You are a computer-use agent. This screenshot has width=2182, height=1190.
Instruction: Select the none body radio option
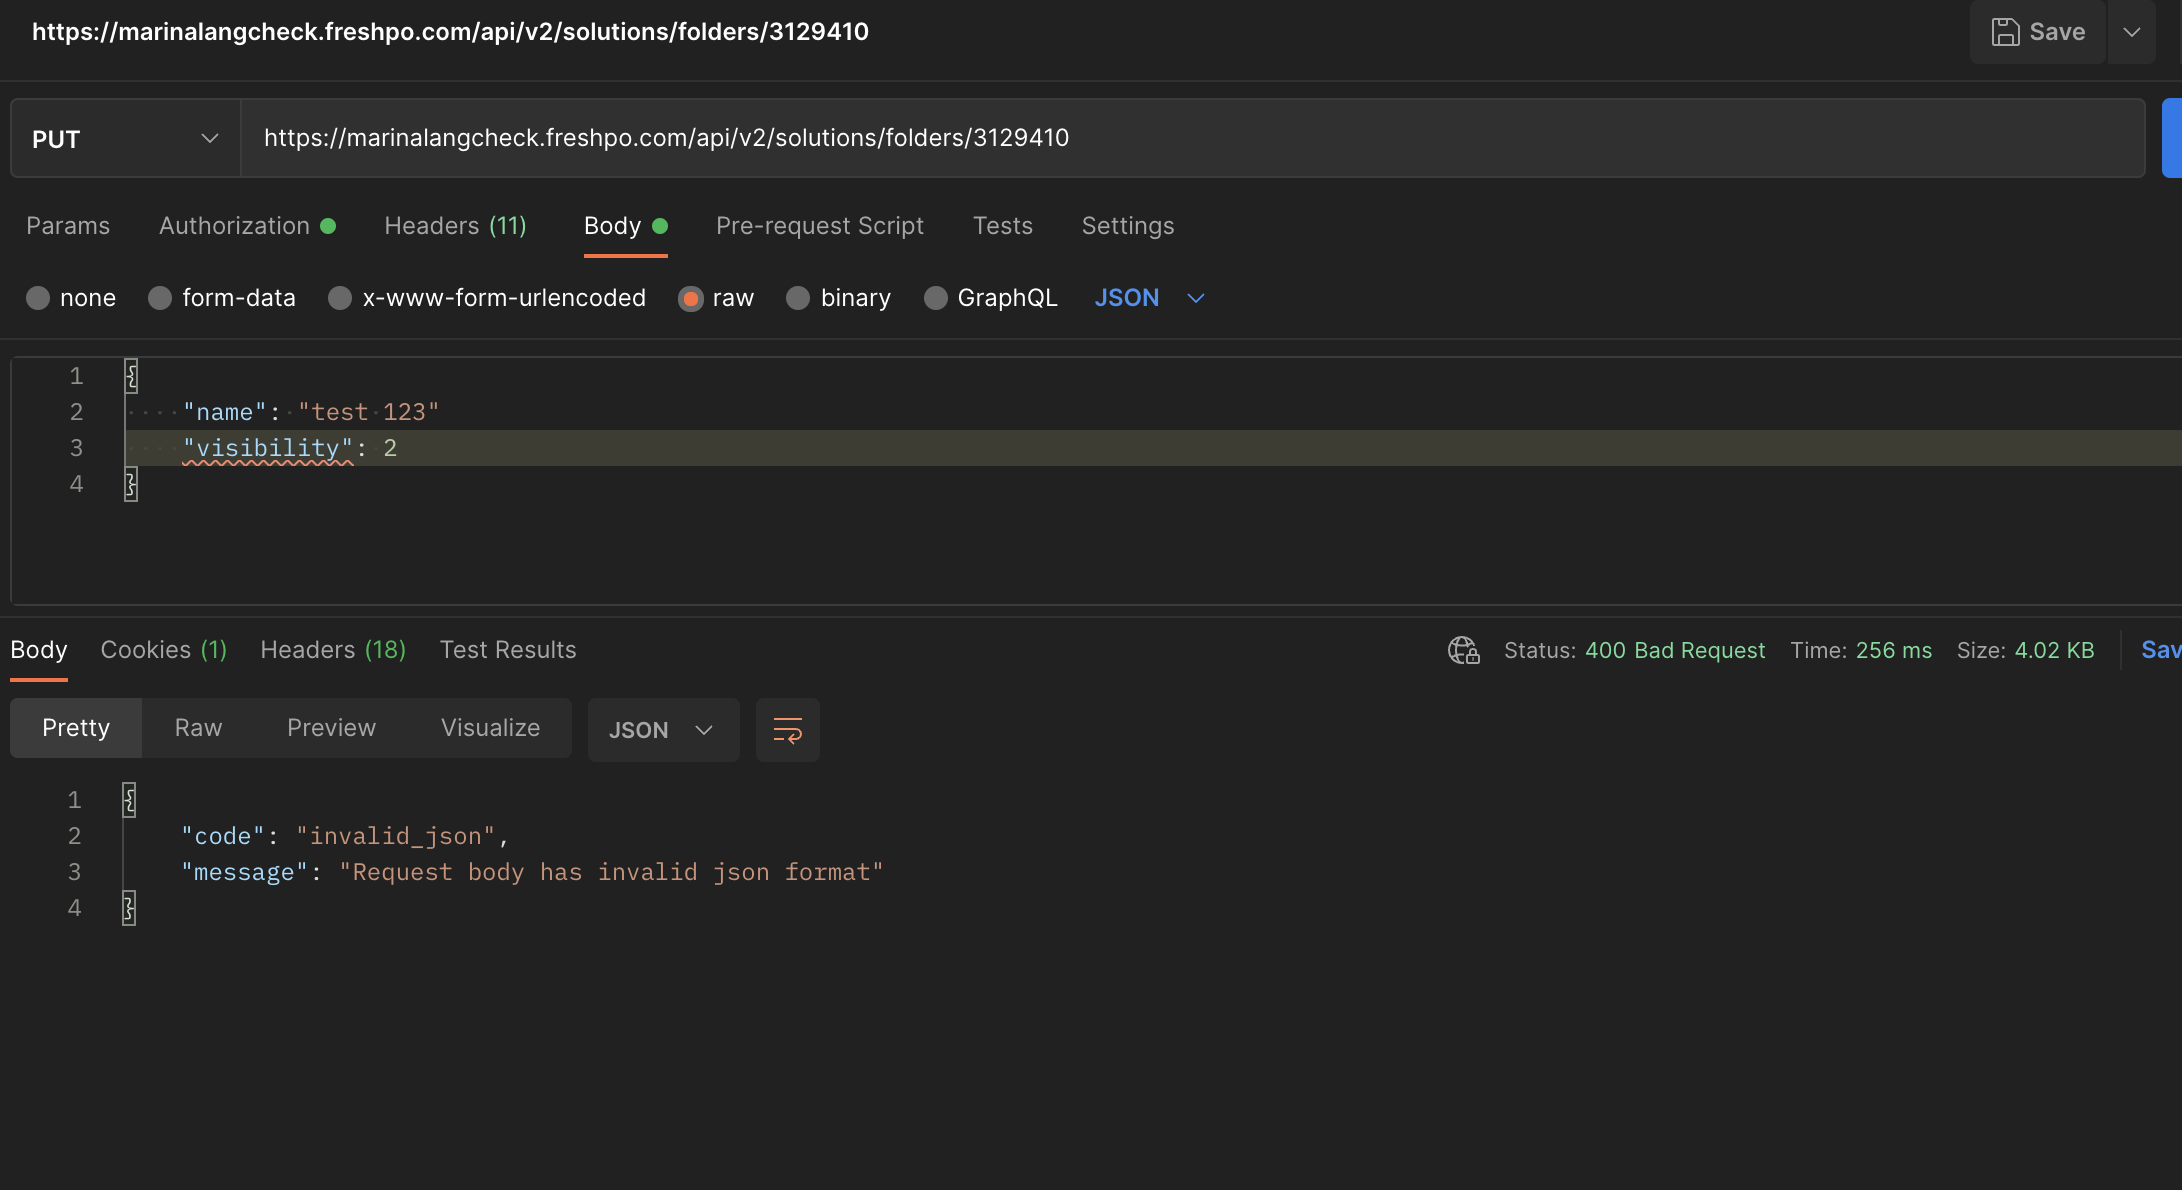(38, 298)
